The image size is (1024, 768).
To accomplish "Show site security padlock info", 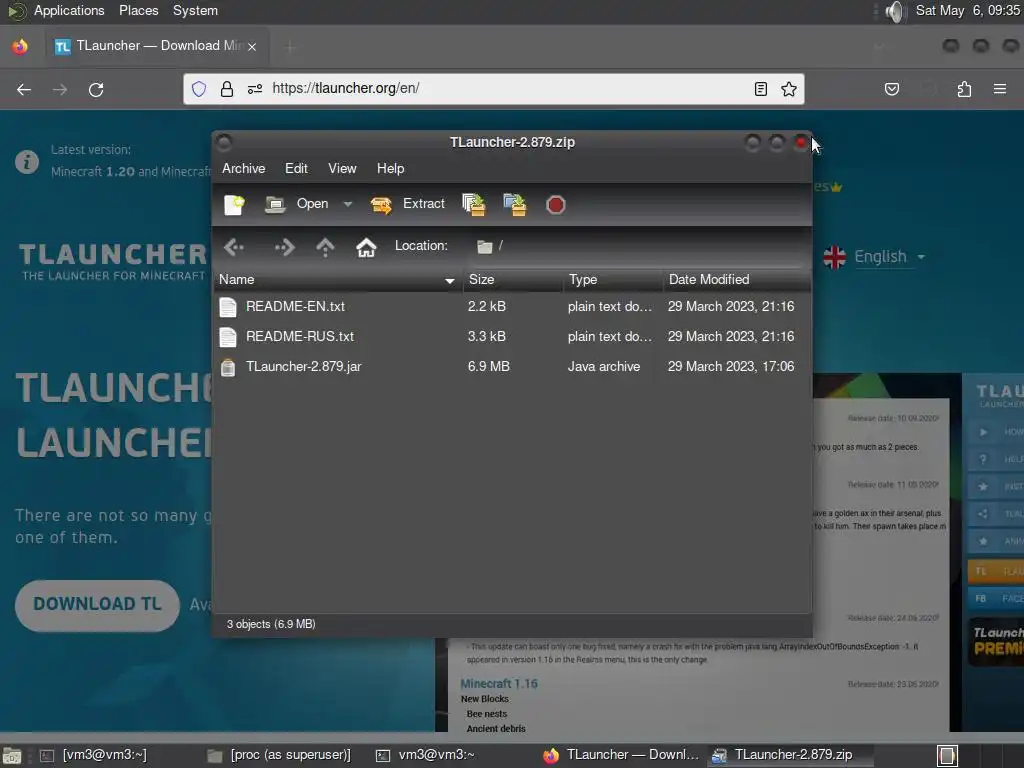I will coord(227,89).
